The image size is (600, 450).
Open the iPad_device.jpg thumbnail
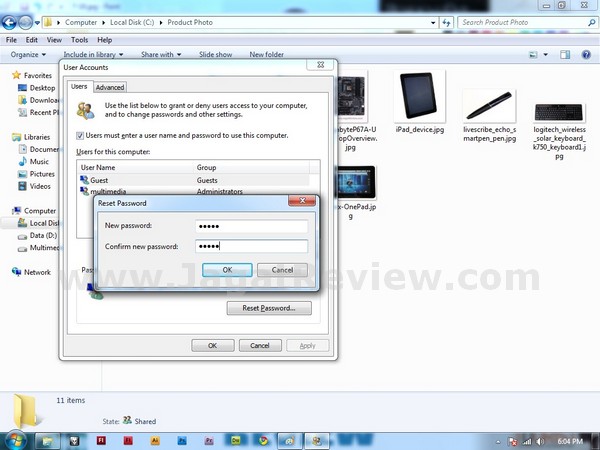coord(417,97)
